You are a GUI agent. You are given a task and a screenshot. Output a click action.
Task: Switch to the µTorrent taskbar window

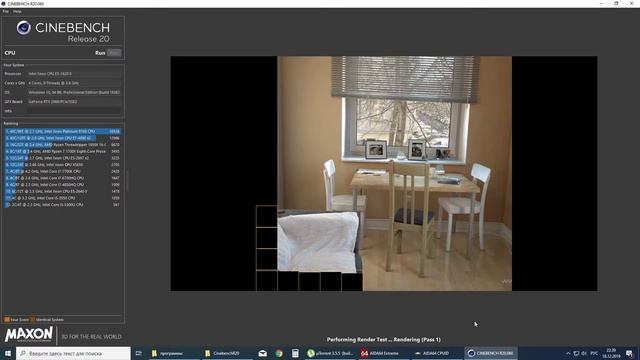331,353
